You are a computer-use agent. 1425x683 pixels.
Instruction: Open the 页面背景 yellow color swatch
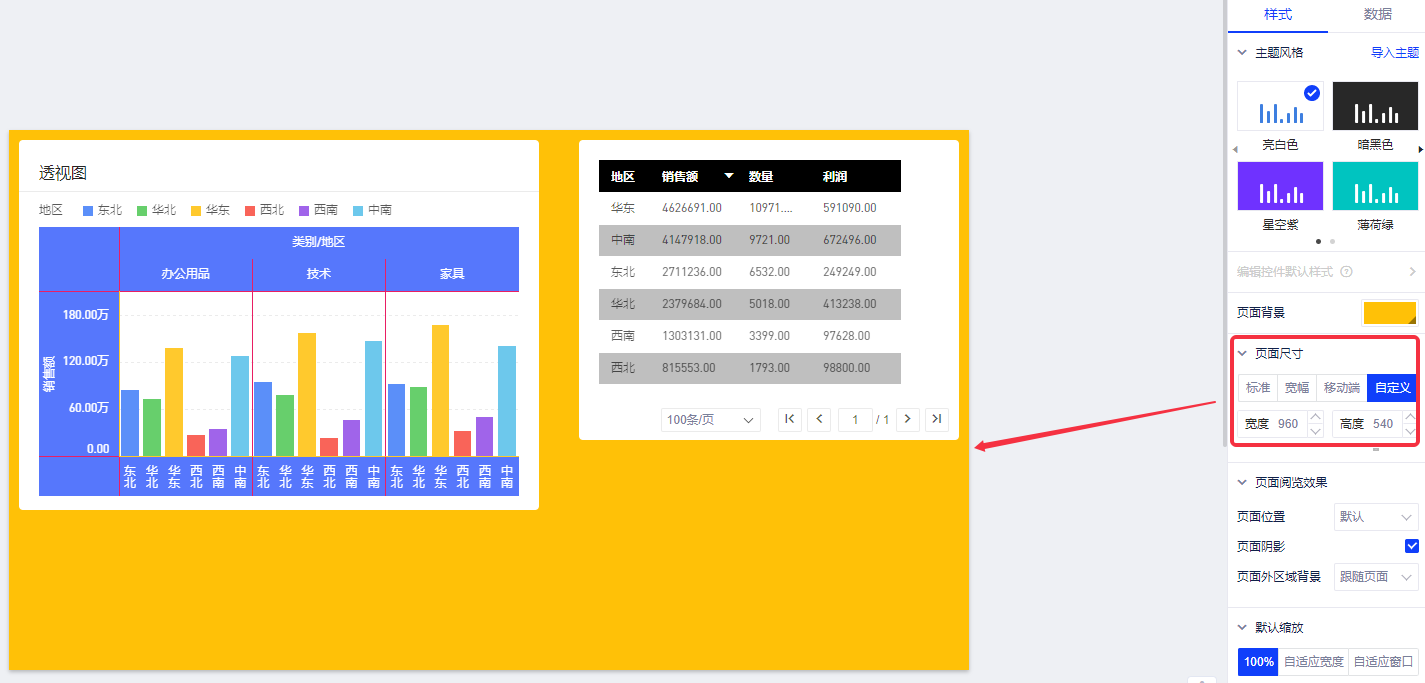(x=1389, y=313)
